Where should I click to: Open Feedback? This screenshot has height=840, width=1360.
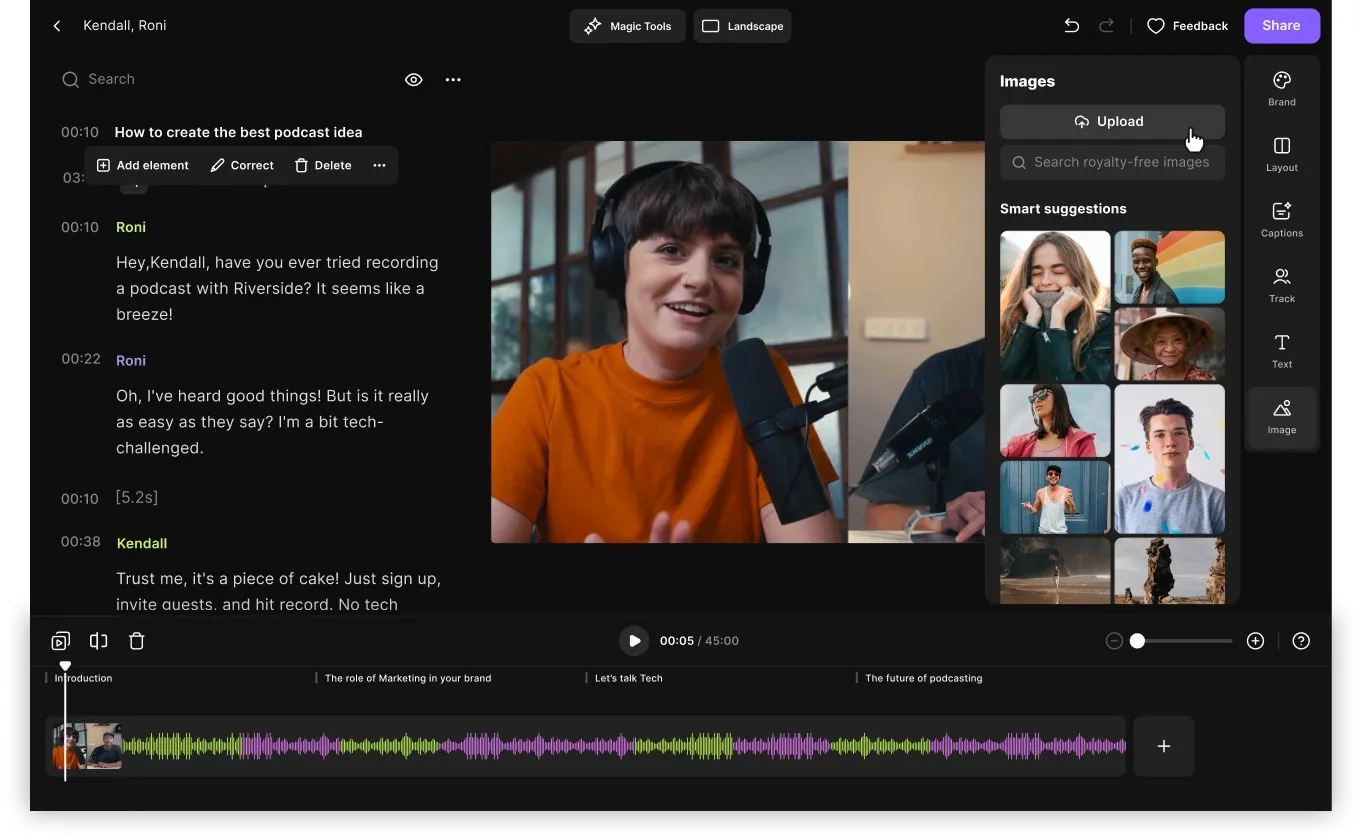pos(1187,26)
